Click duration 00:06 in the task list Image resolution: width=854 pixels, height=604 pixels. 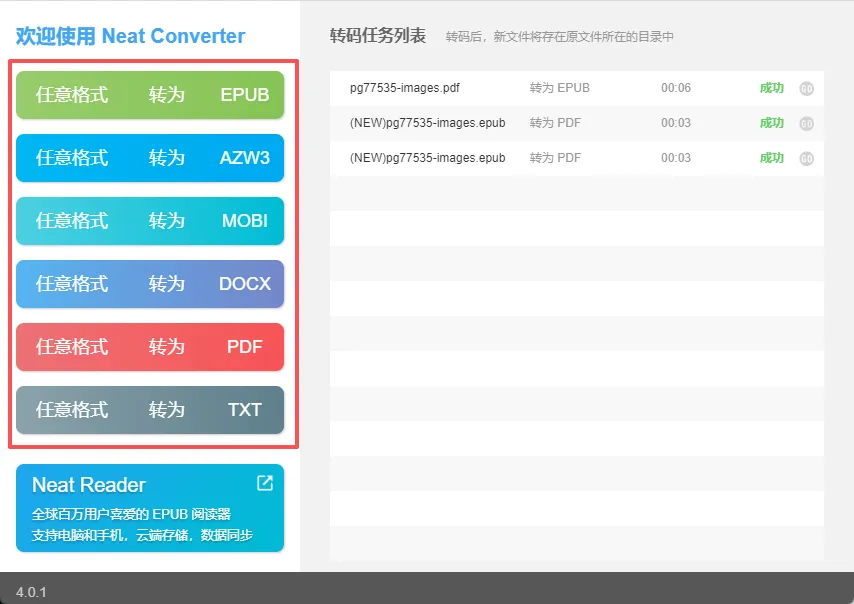click(676, 88)
